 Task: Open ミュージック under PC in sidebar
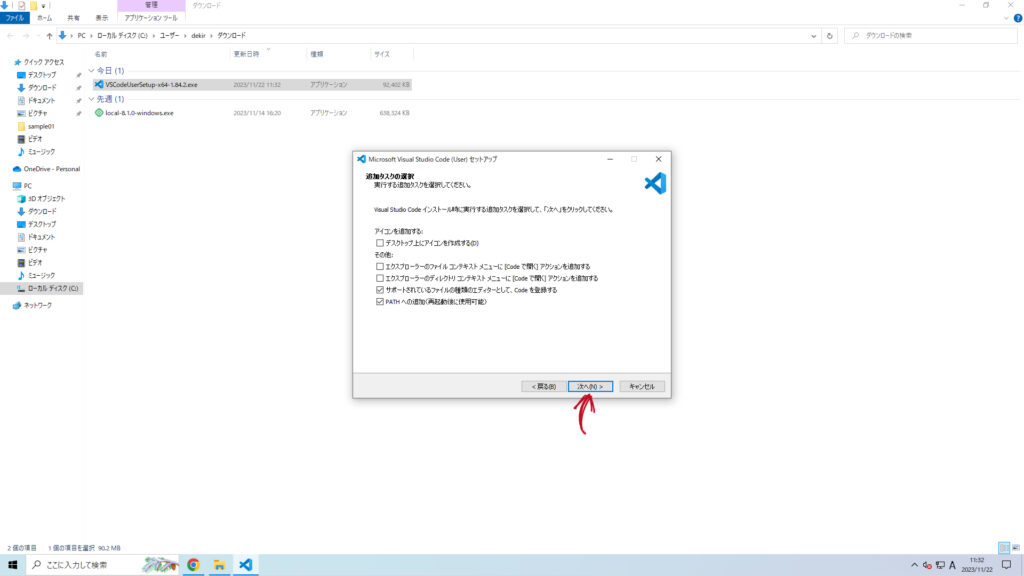coord(41,276)
